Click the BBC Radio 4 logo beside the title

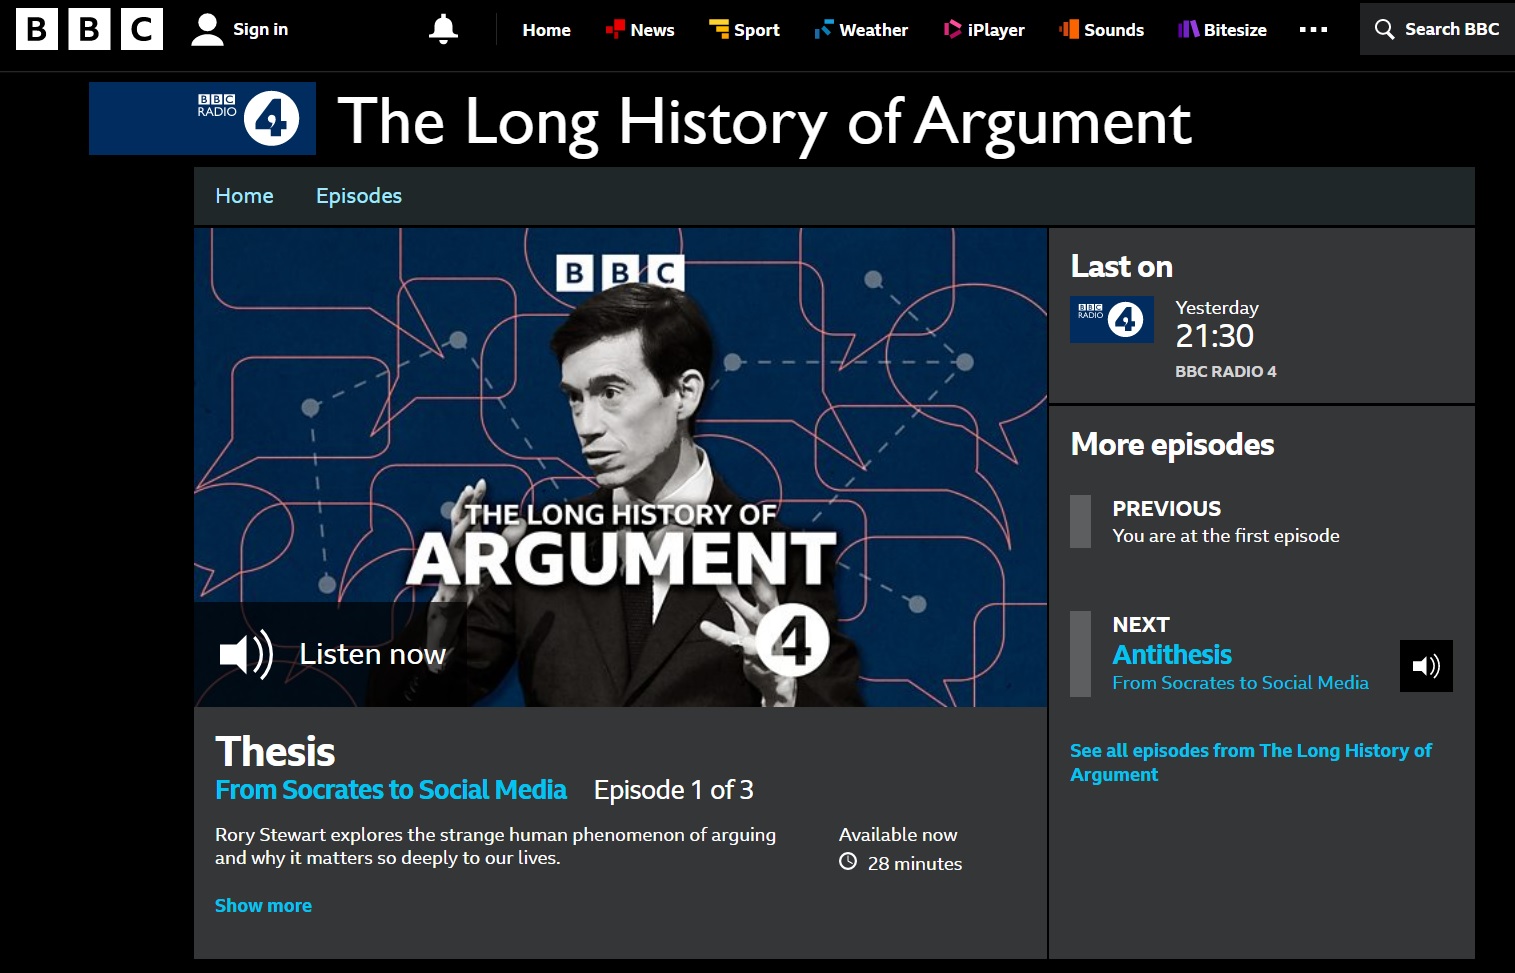[202, 118]
